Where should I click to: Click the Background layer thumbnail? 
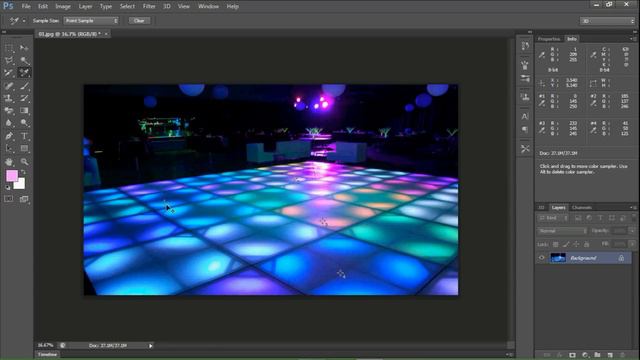coord(558,258)
